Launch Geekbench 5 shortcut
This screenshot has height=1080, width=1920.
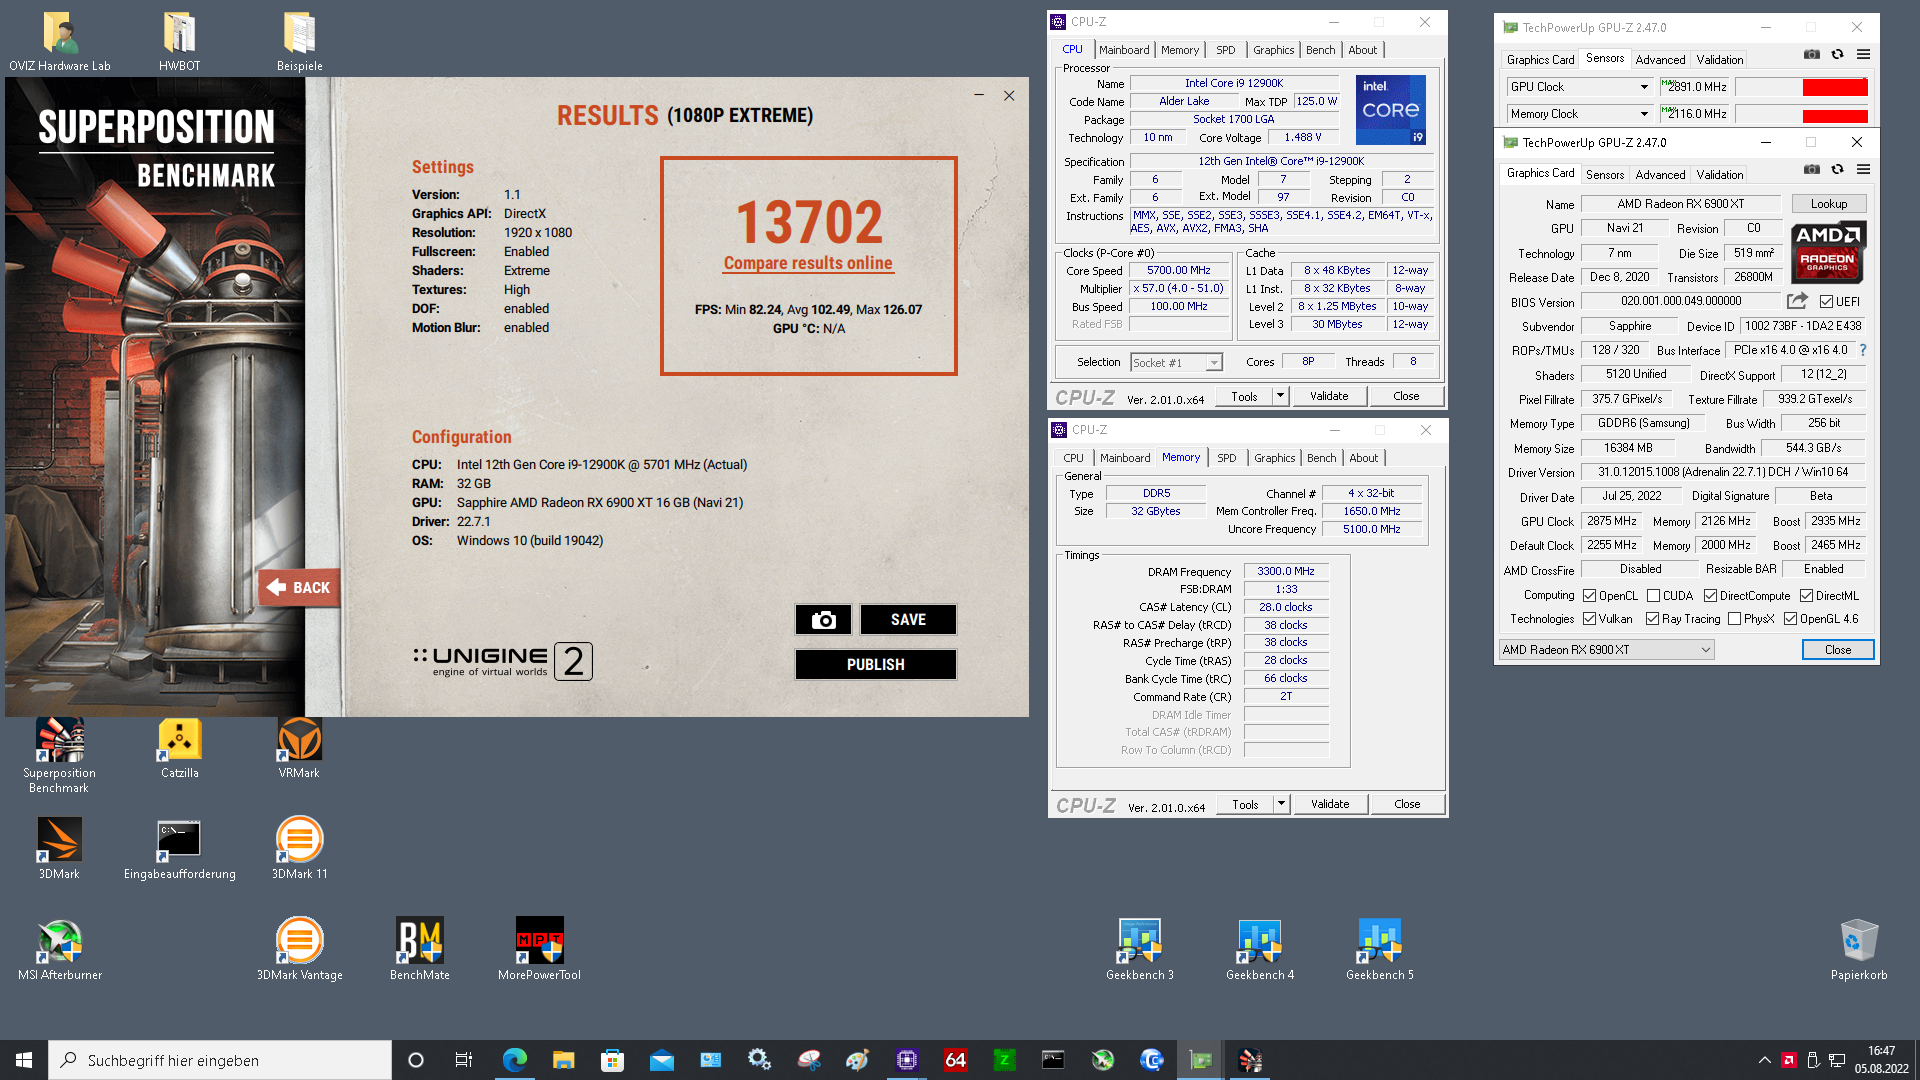[x=1380, y=949]
